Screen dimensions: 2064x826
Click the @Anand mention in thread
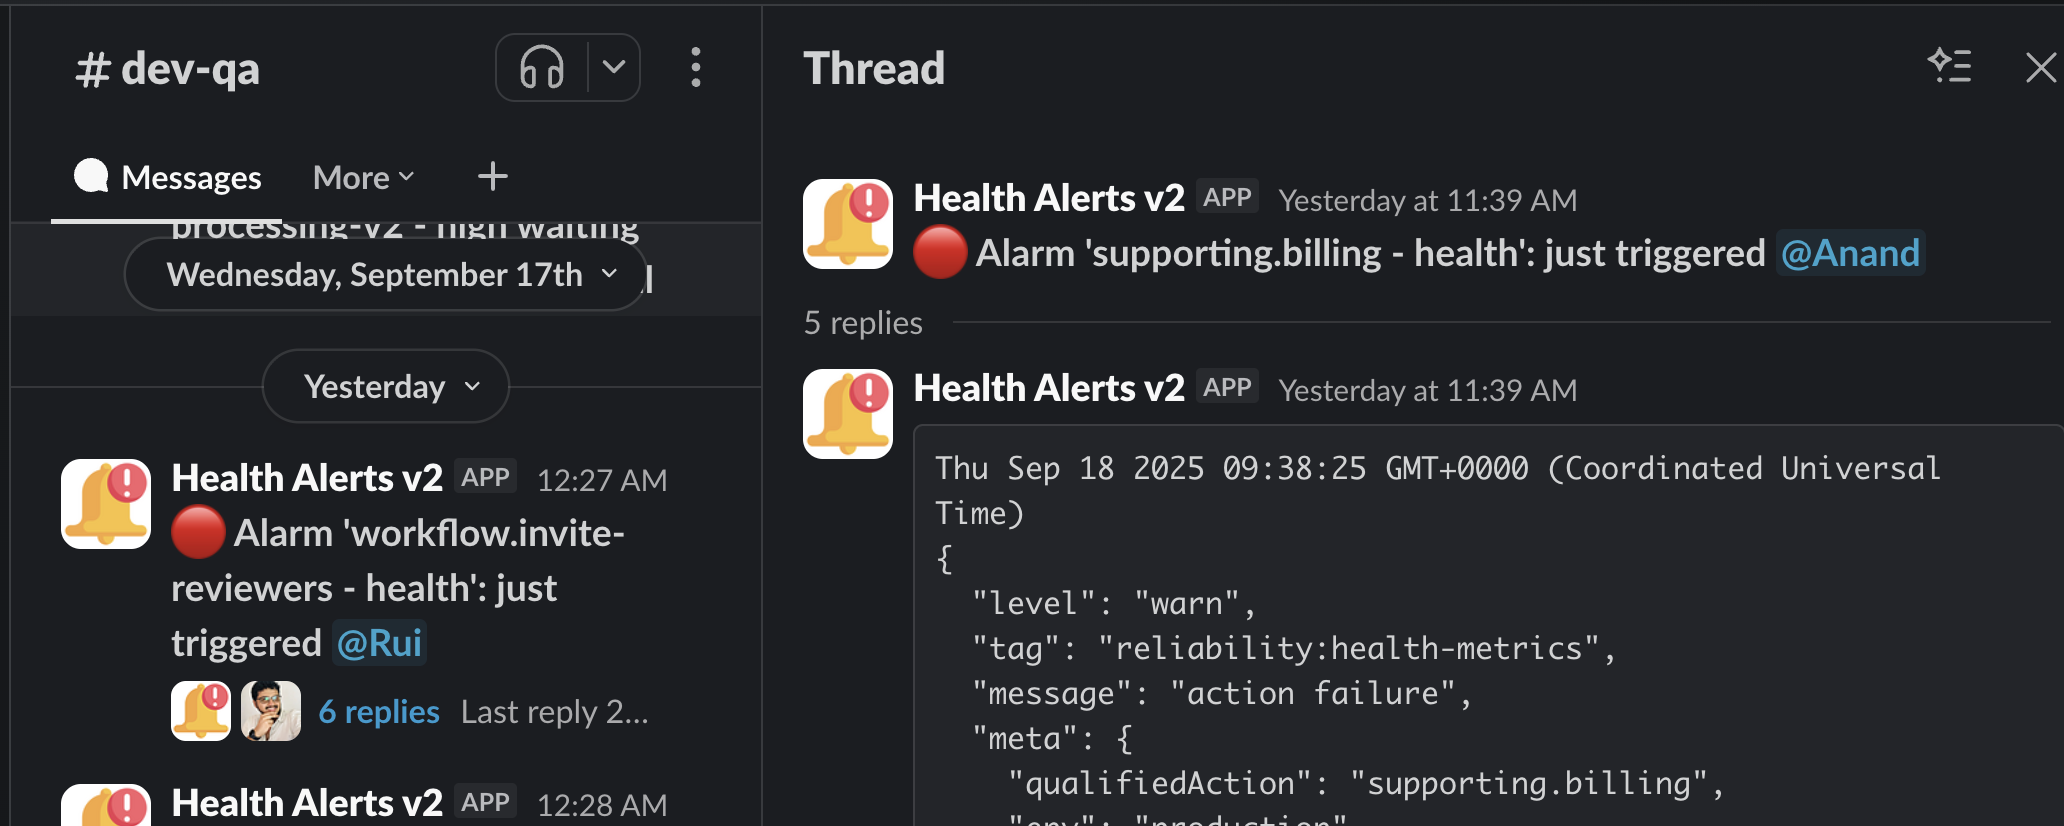tap(1850, 253)
